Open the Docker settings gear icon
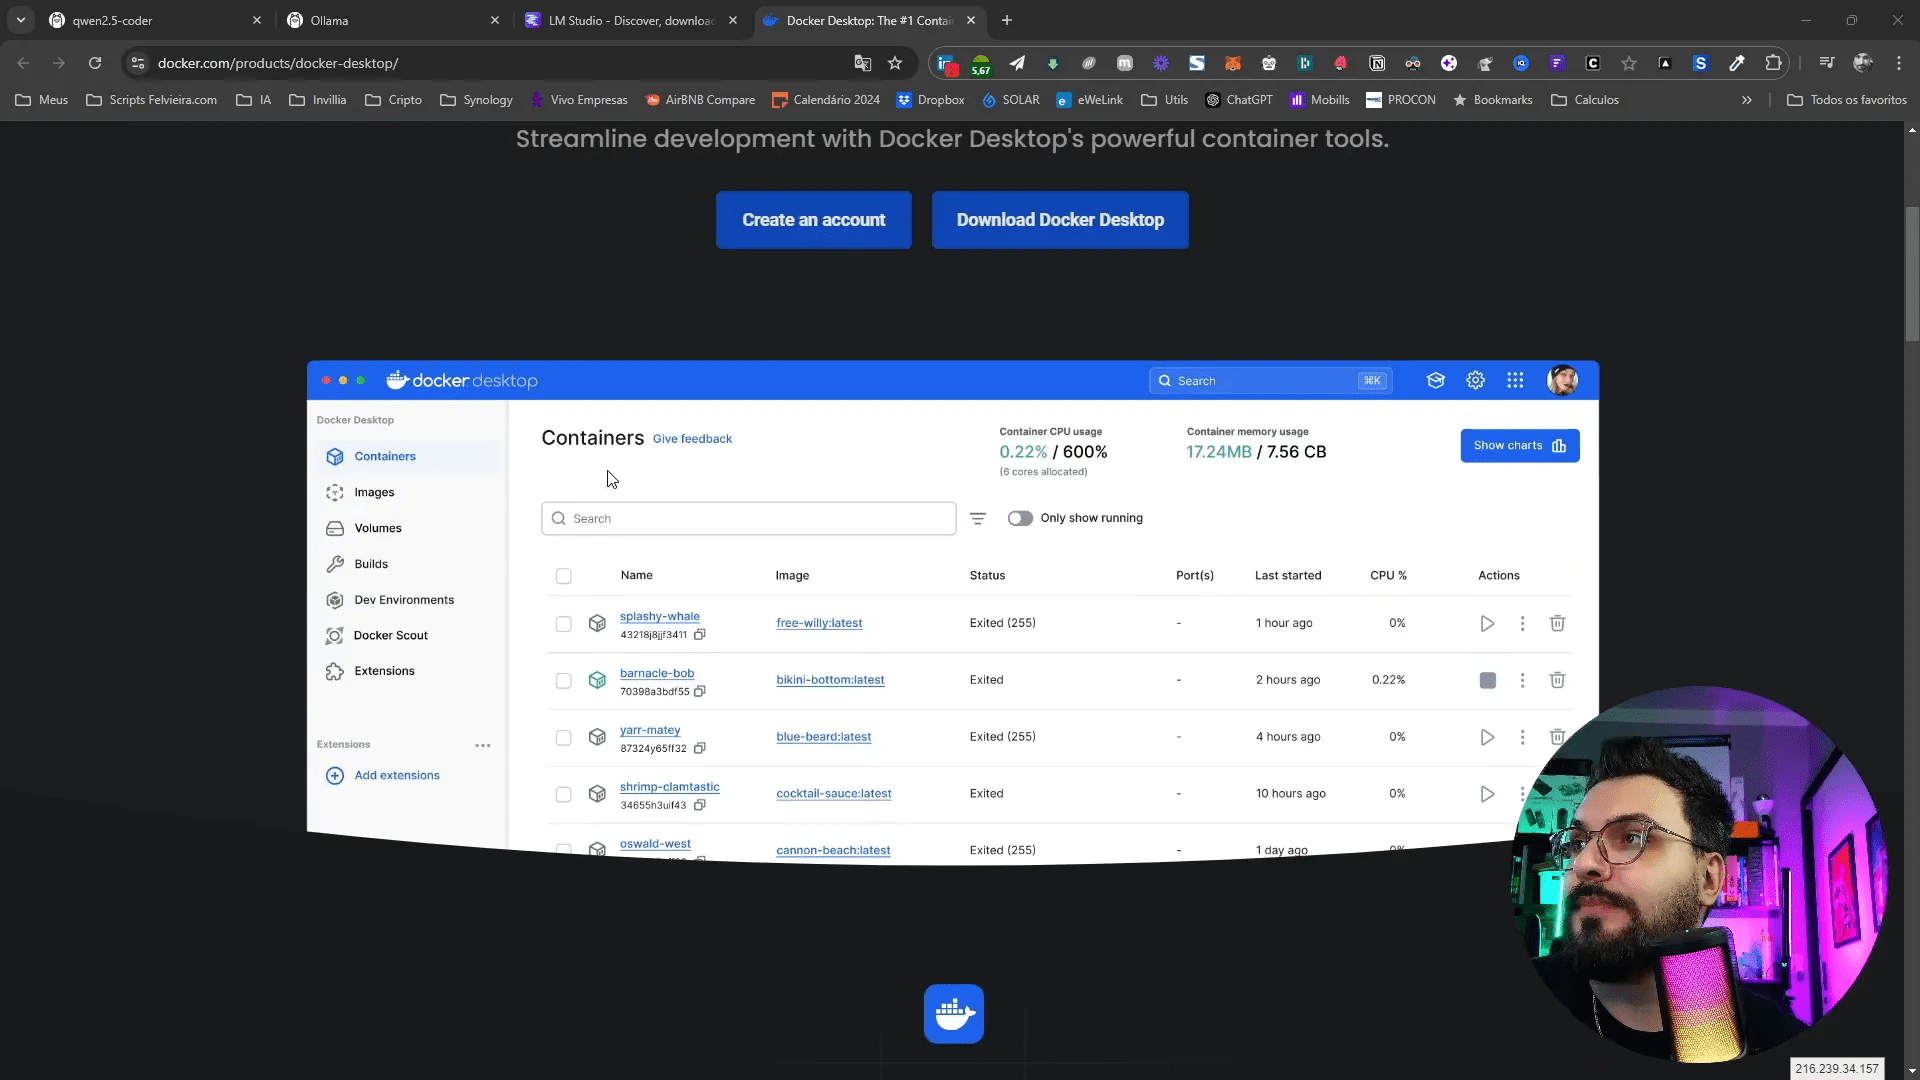Screen dimensions: 1920x1080 click(x=1475, y=380)
